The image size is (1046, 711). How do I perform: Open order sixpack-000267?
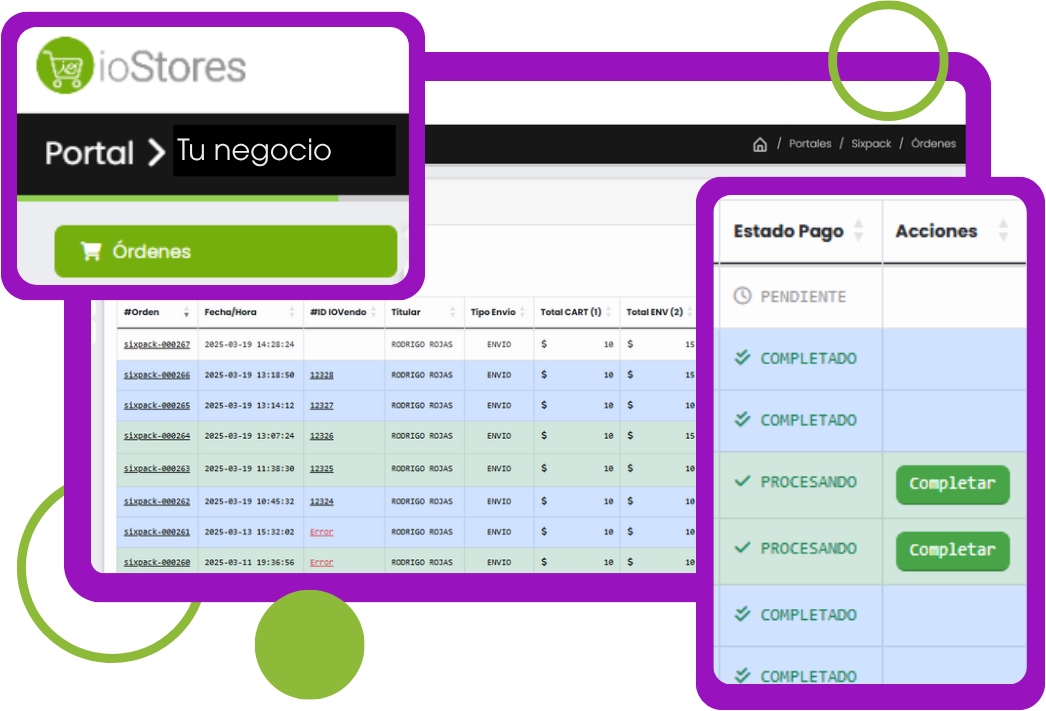(x=156, y=344)
